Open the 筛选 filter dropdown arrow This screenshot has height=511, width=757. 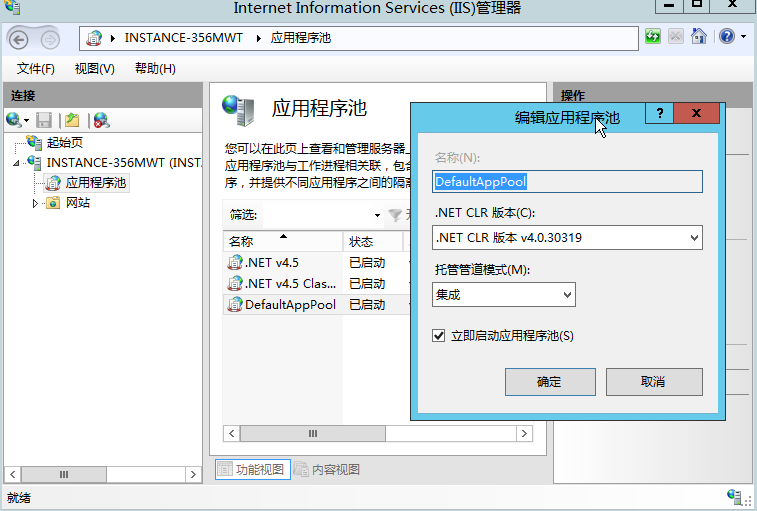coord(377,215)
